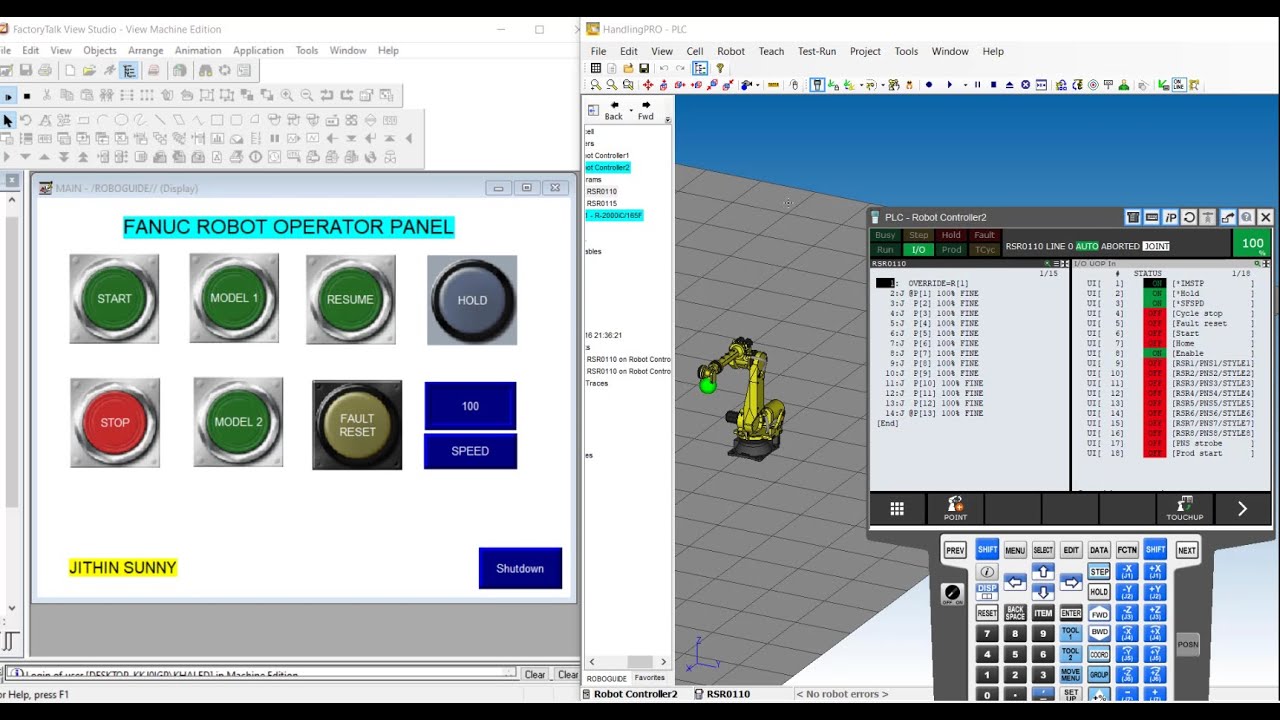Click the iP icon in pendant title bar
The height and width of the screenshot is (720, 1280).
tap(1171, 217)
